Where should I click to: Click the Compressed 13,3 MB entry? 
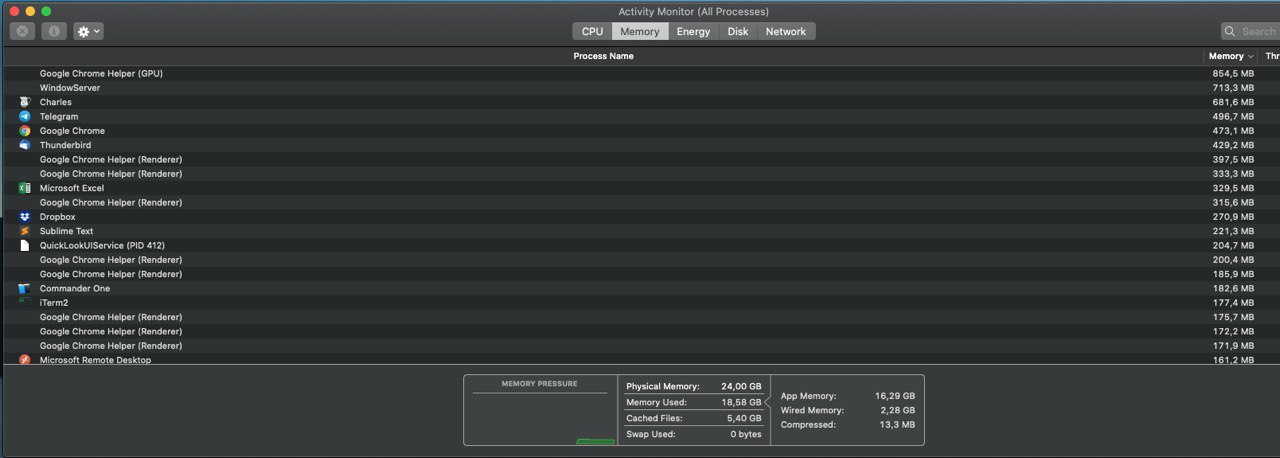coord(848,425)
